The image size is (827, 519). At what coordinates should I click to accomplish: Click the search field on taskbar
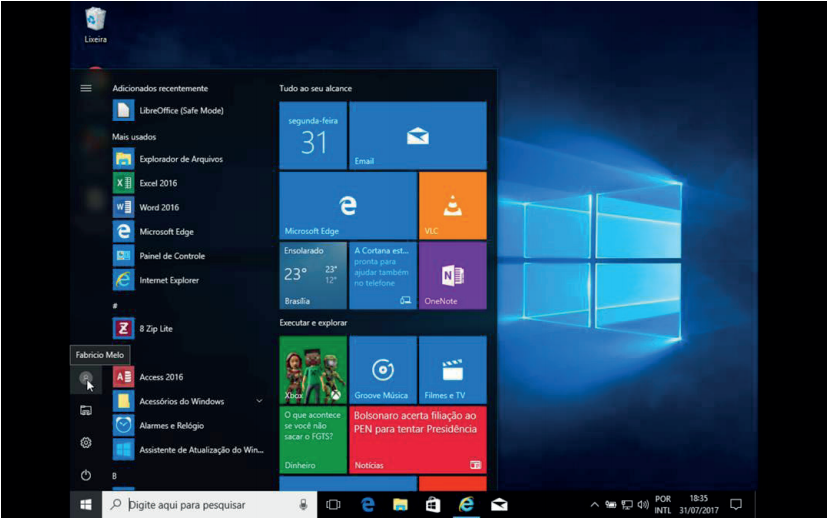point(210,505)
